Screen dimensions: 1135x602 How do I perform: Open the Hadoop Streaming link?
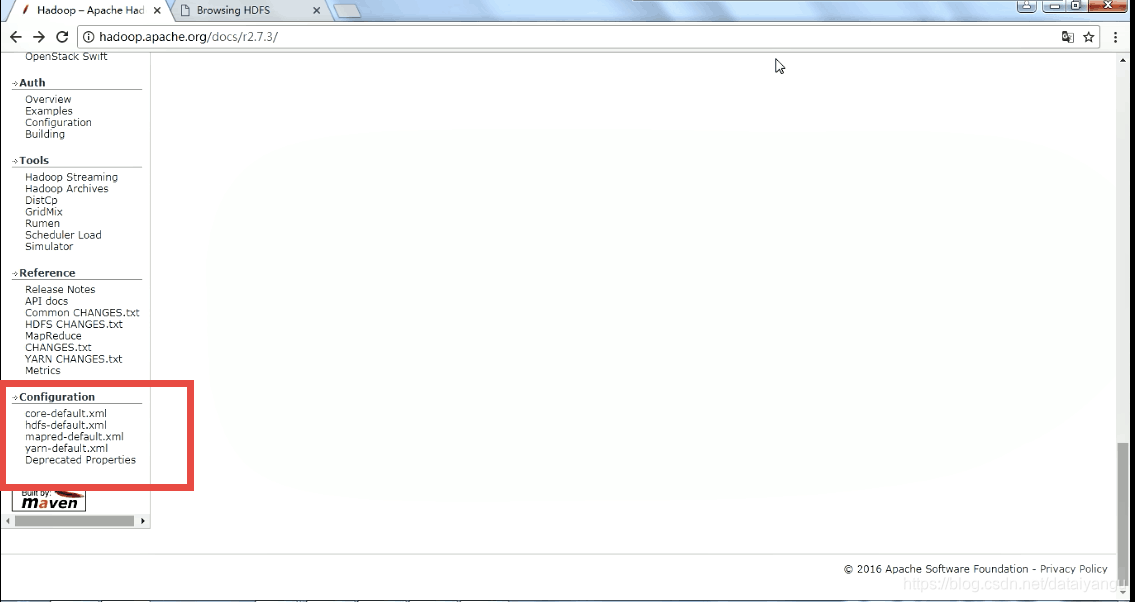(72, 177)
